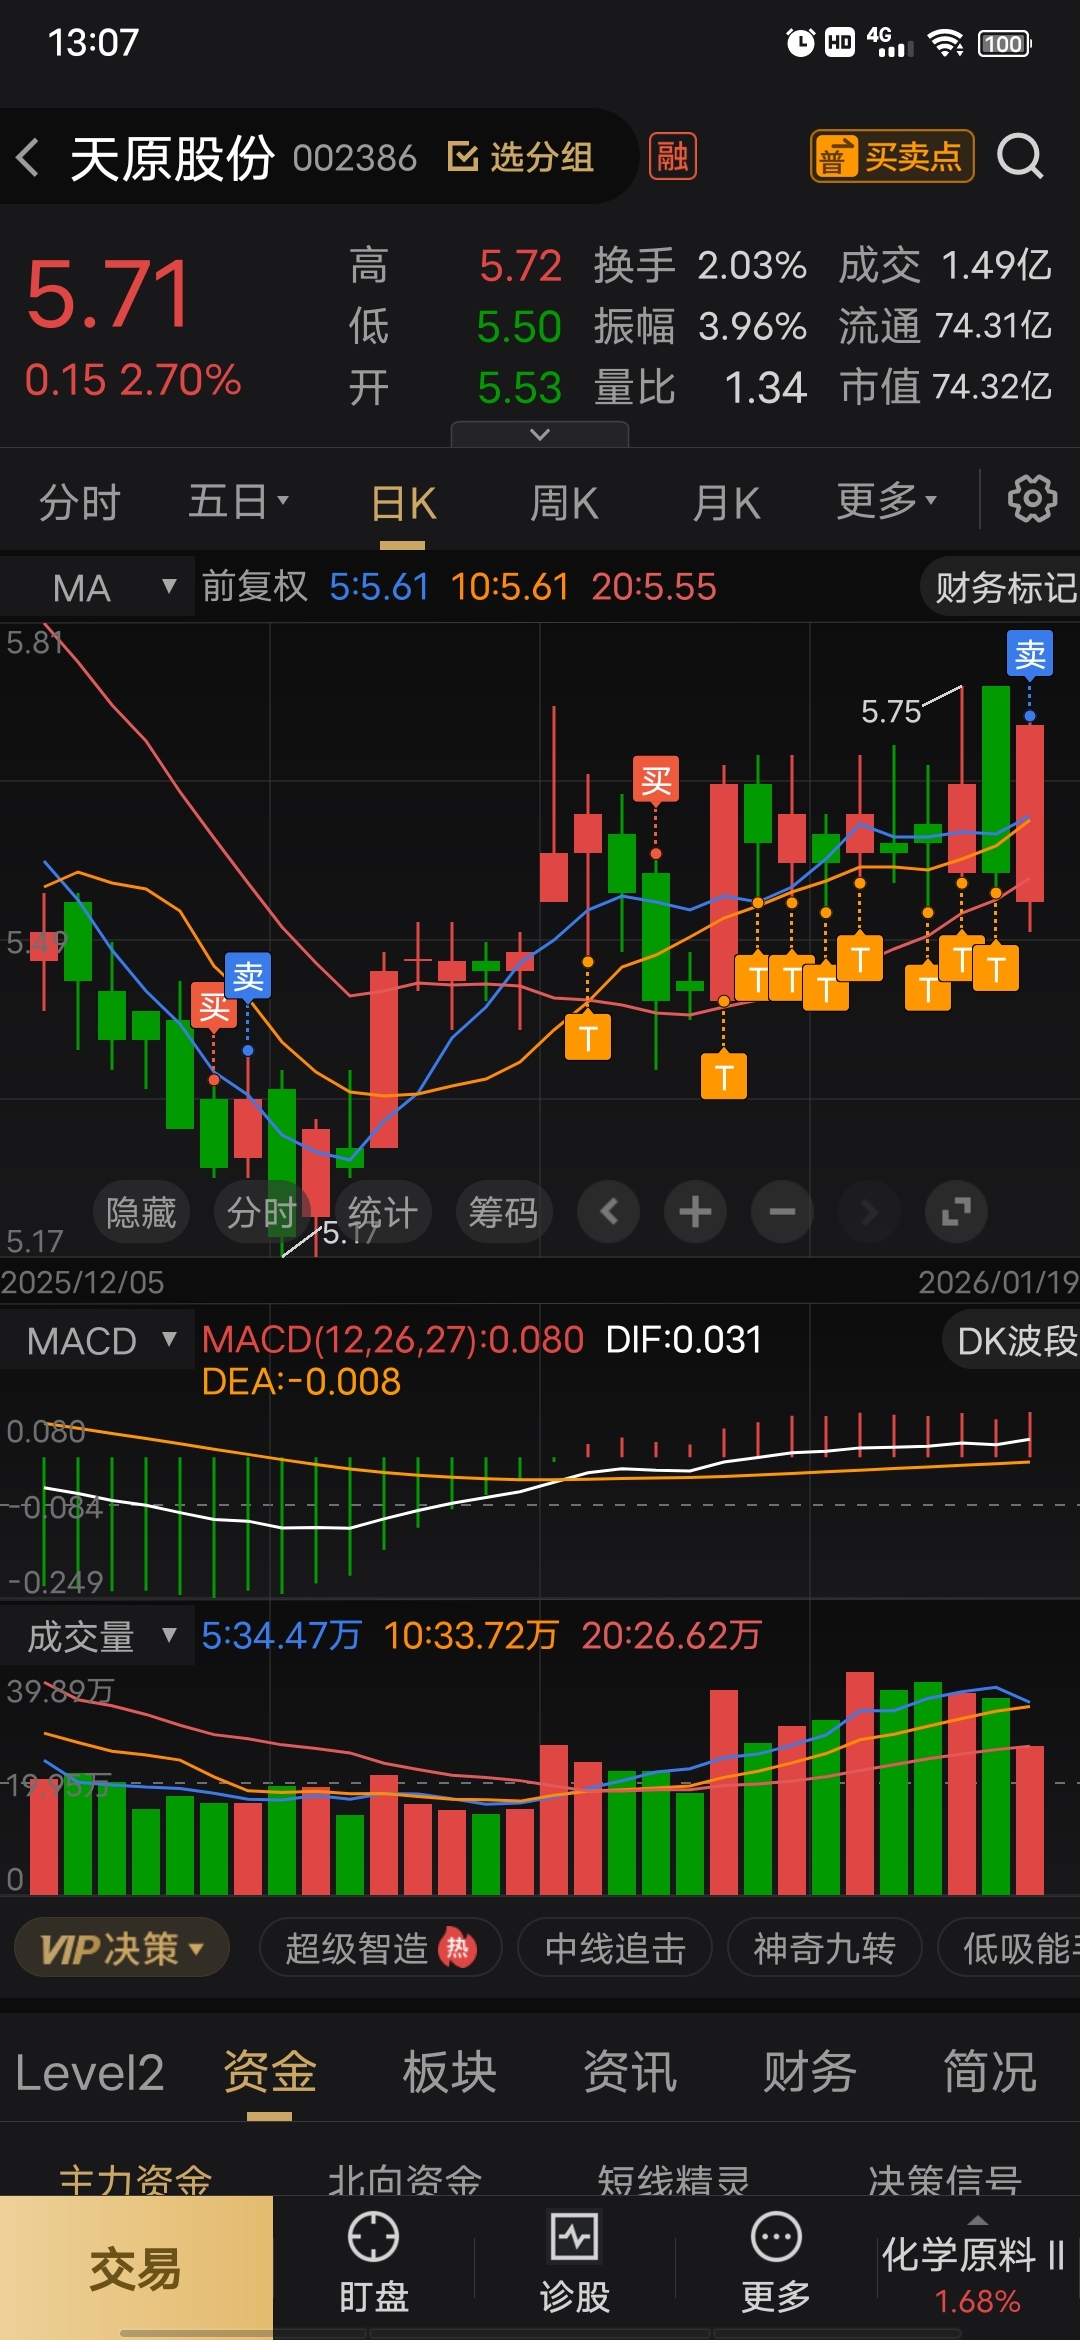The width and height of the screenshot is (1080, 2340).
Task: Switch to 资讯 news tab
Action: [630, 2072]
